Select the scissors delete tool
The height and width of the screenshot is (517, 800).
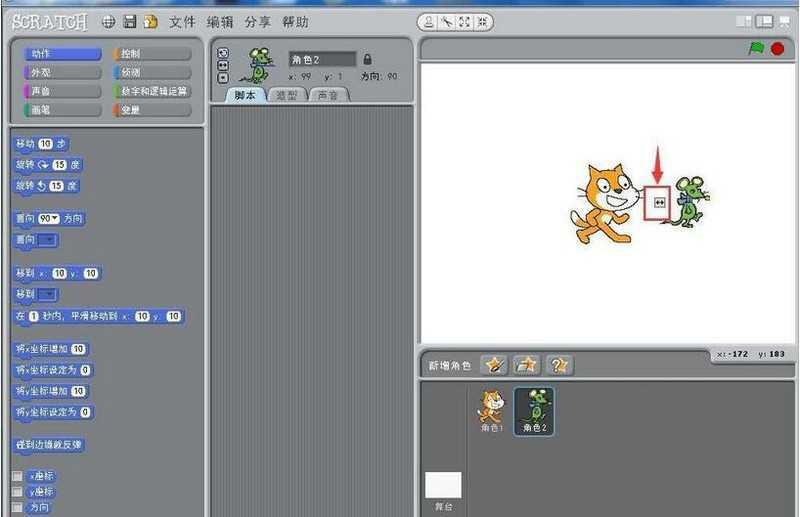tap(445, 21)
